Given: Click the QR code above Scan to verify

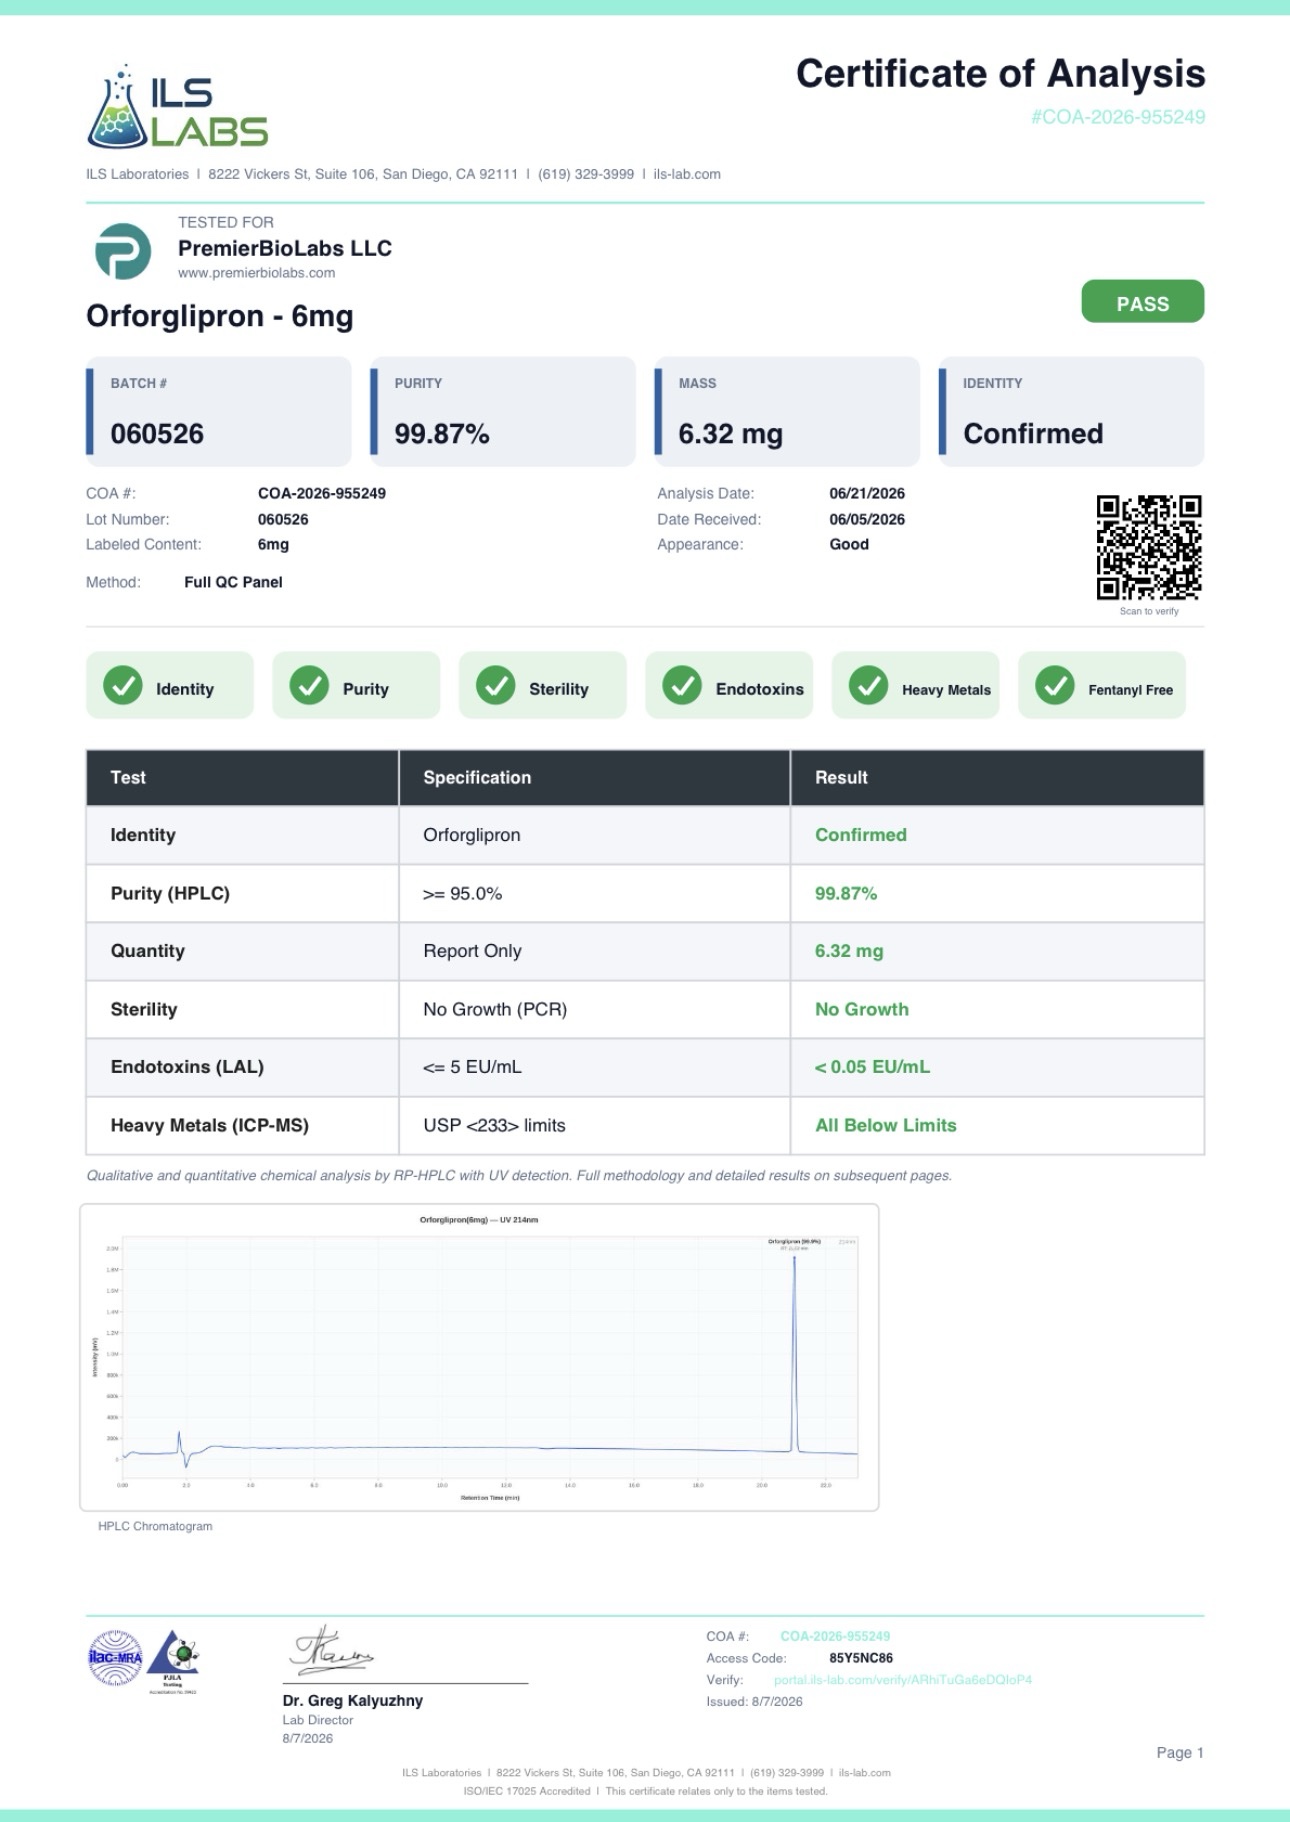Looking at the screenshot, I should 1149,547.
